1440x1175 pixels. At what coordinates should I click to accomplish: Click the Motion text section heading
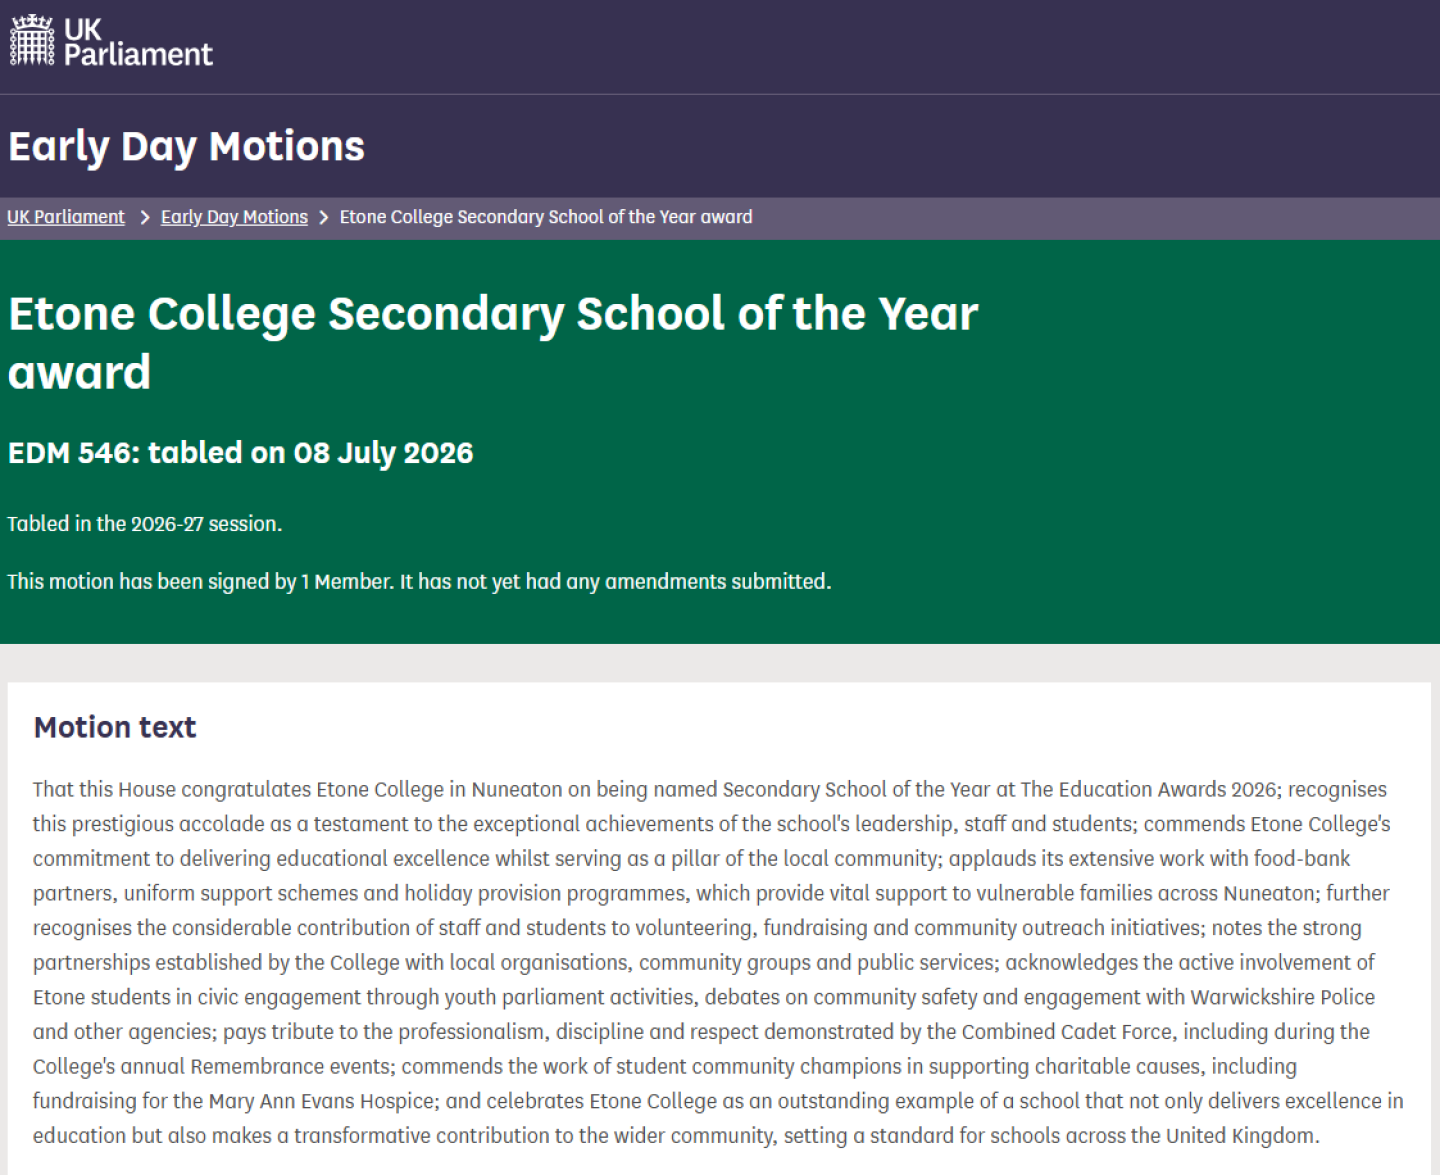115,727
